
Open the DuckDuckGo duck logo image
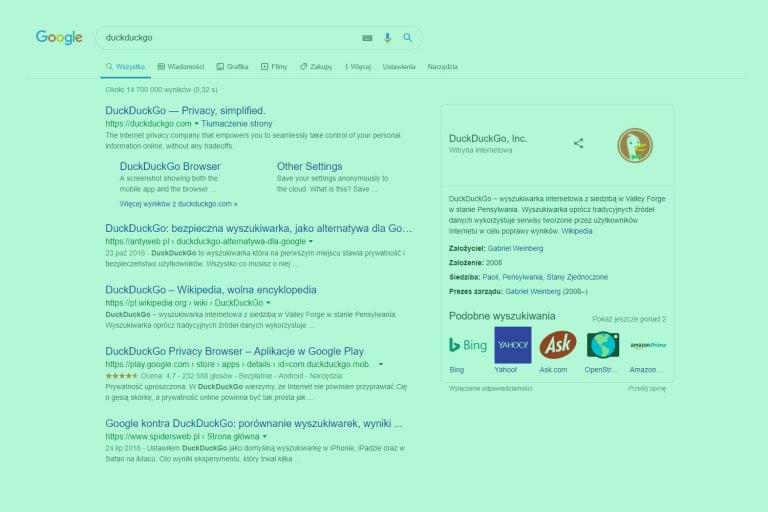pos(635,146)
